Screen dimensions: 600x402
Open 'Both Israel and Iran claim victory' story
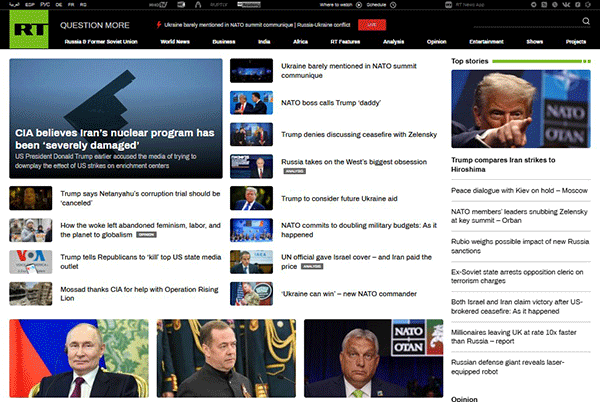(517, 306)
